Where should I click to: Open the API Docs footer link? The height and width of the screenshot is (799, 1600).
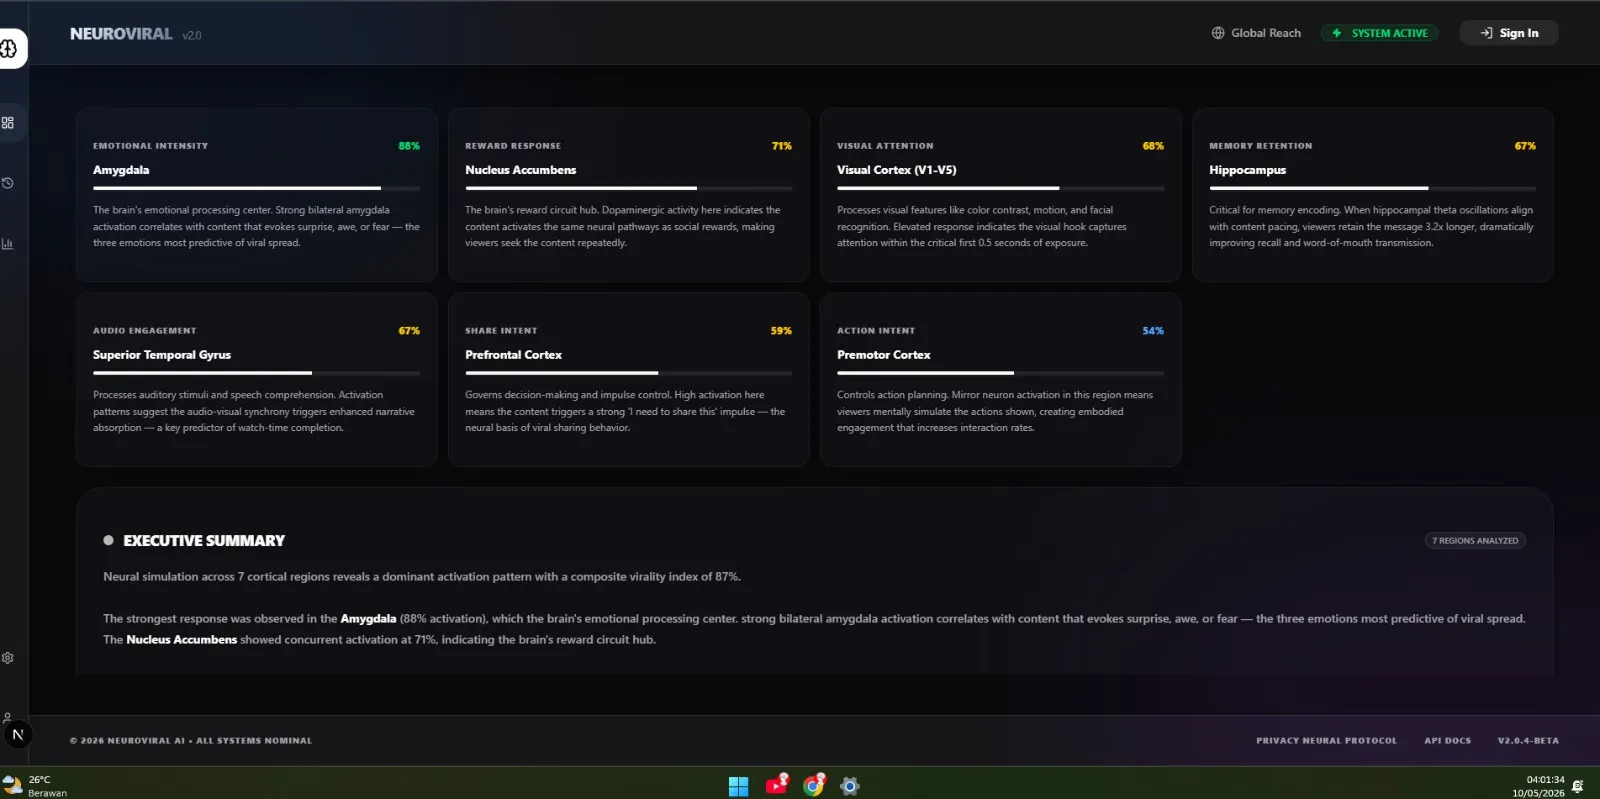tap(1448, 741)
